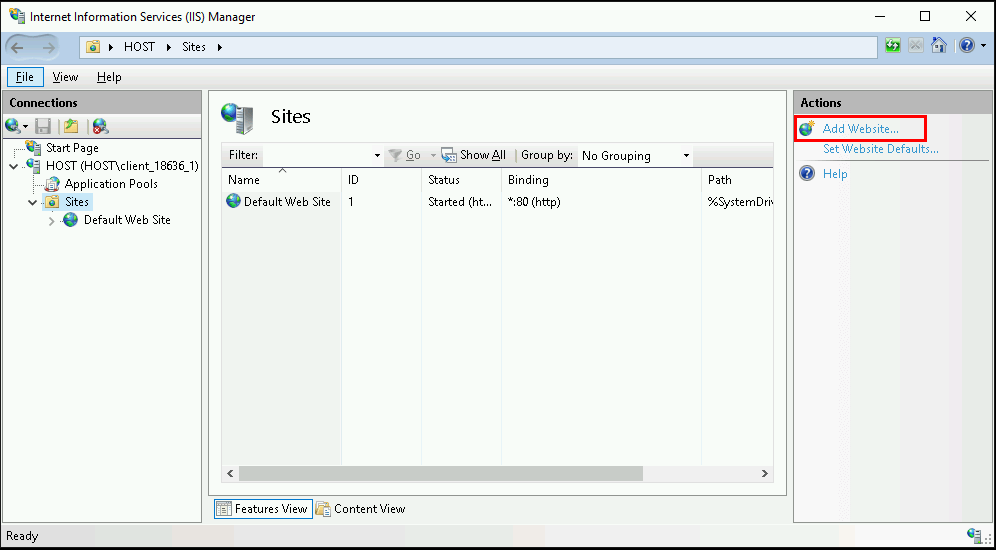Refresh page using green refresh icon
Image resolution: width=996 pixels, height=550 pixels.
[x=893, y=46]
